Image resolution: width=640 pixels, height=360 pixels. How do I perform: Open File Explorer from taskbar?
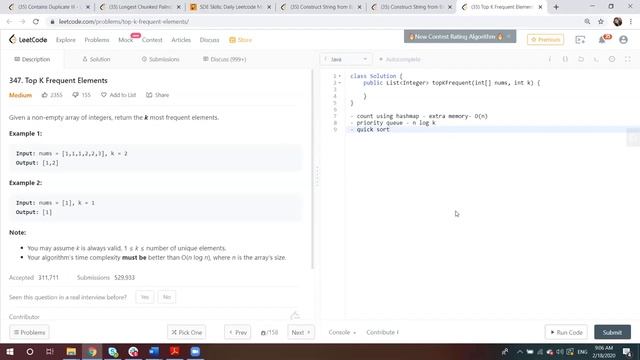pyautogui.click(x=71, y=351)
